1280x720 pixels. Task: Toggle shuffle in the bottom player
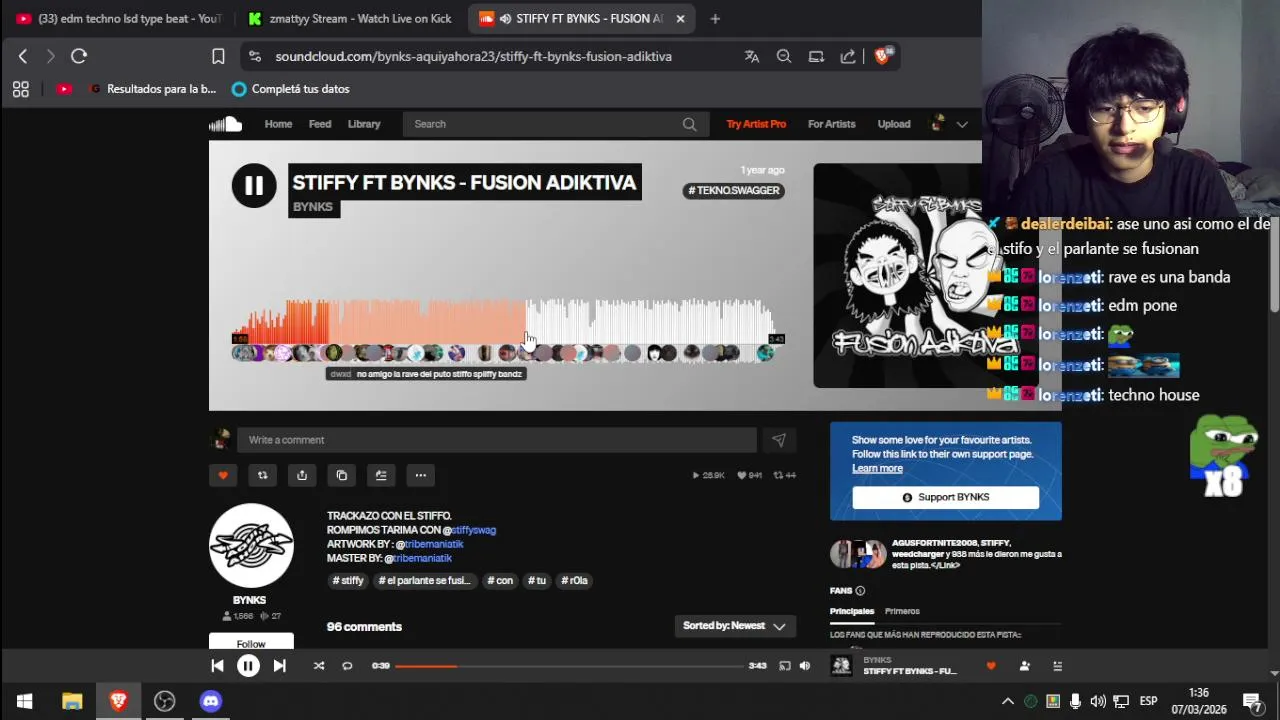pyautogui.click(x=319, y=666)
